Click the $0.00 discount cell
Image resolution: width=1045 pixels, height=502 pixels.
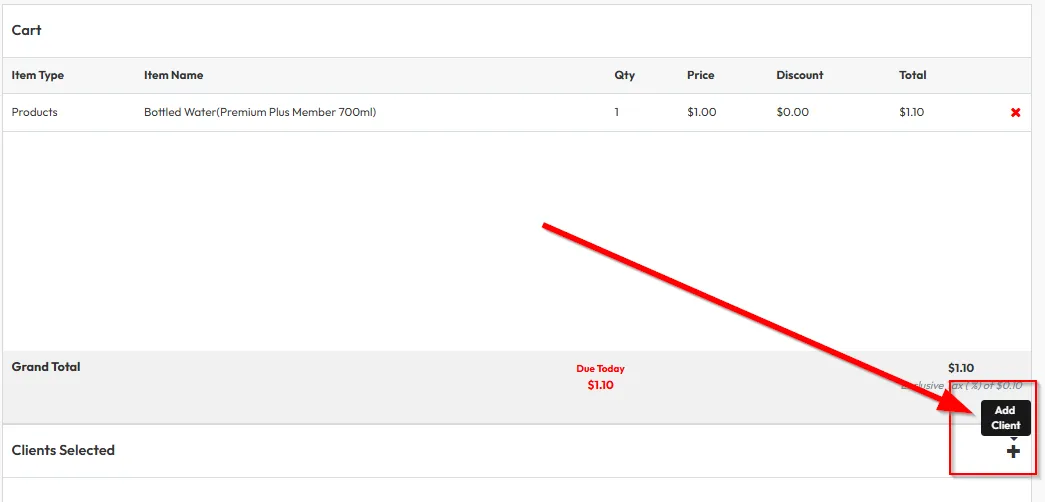click(792, 112)
